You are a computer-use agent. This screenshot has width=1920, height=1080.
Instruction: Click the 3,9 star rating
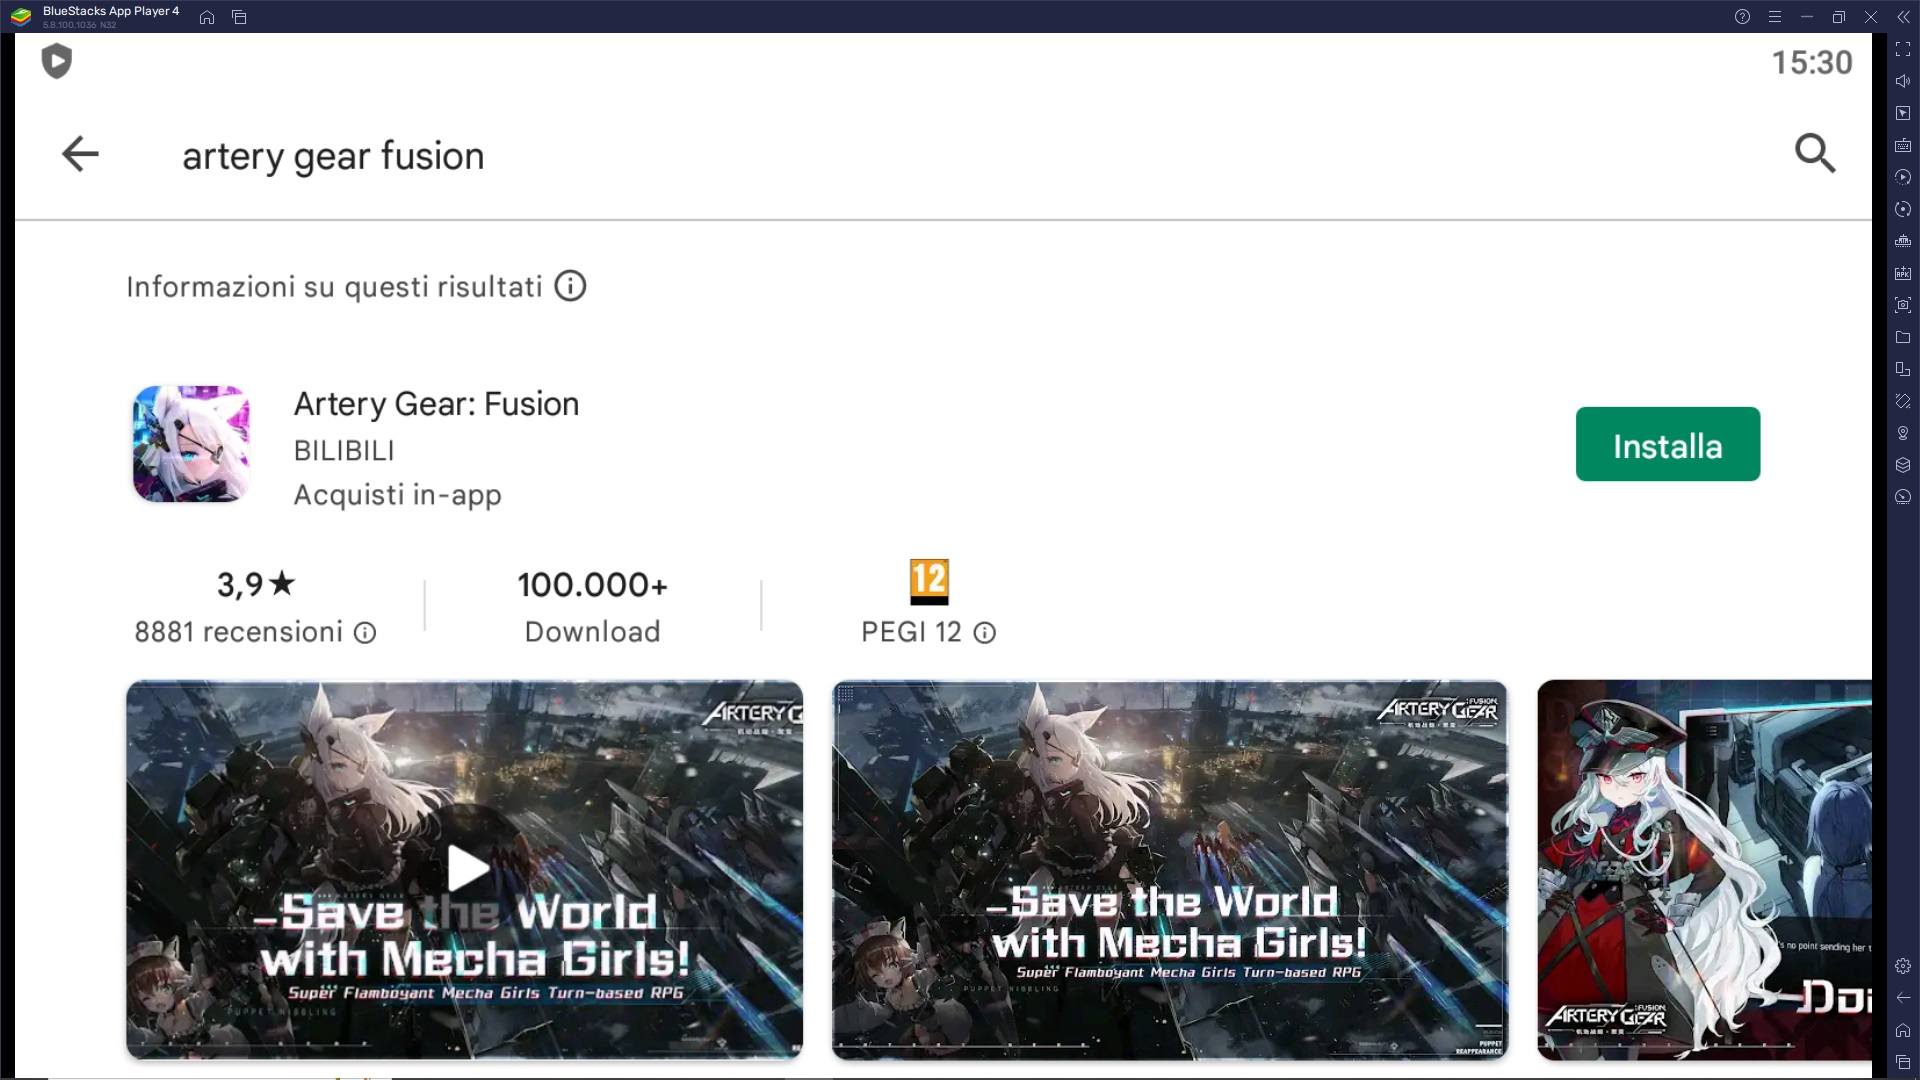256,584
